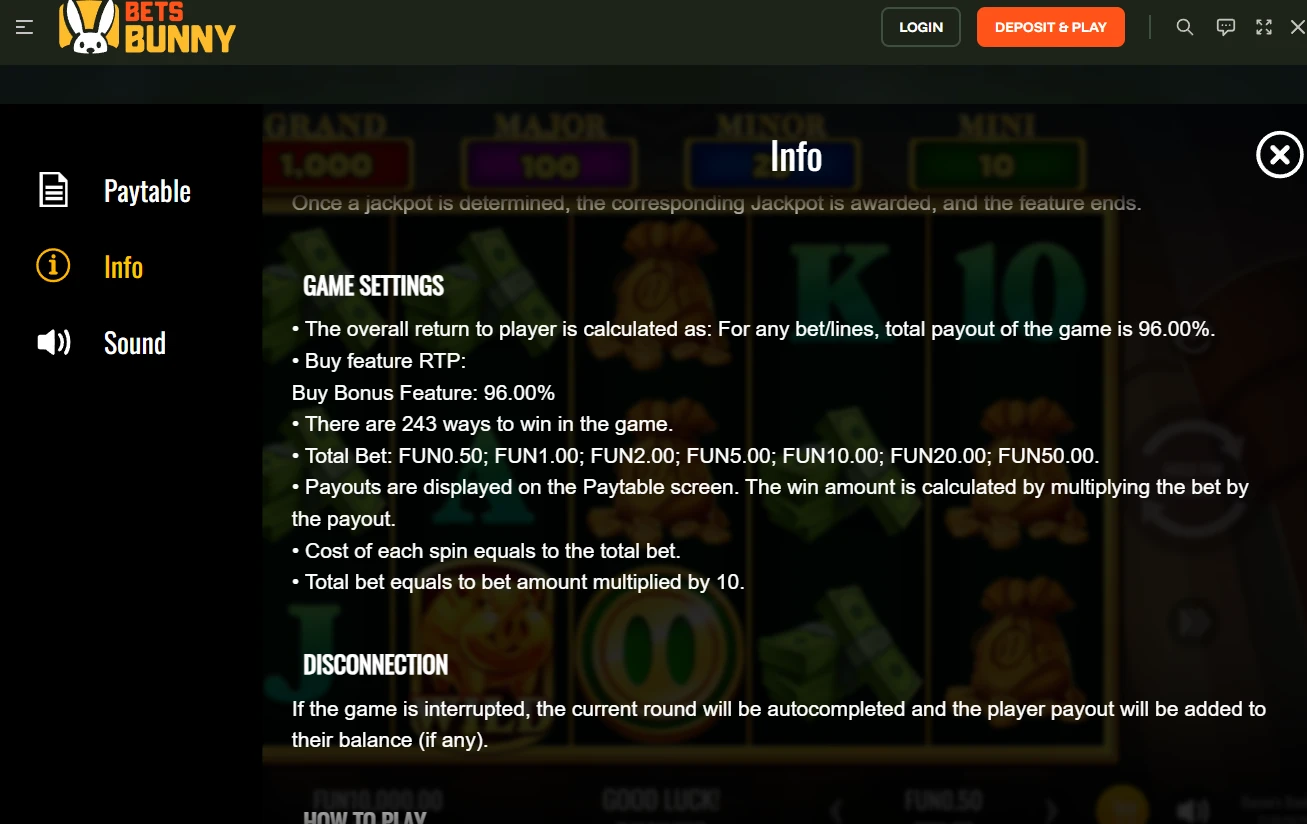
Task: Open the live chat bubble icon
Action: point(1226,27)
